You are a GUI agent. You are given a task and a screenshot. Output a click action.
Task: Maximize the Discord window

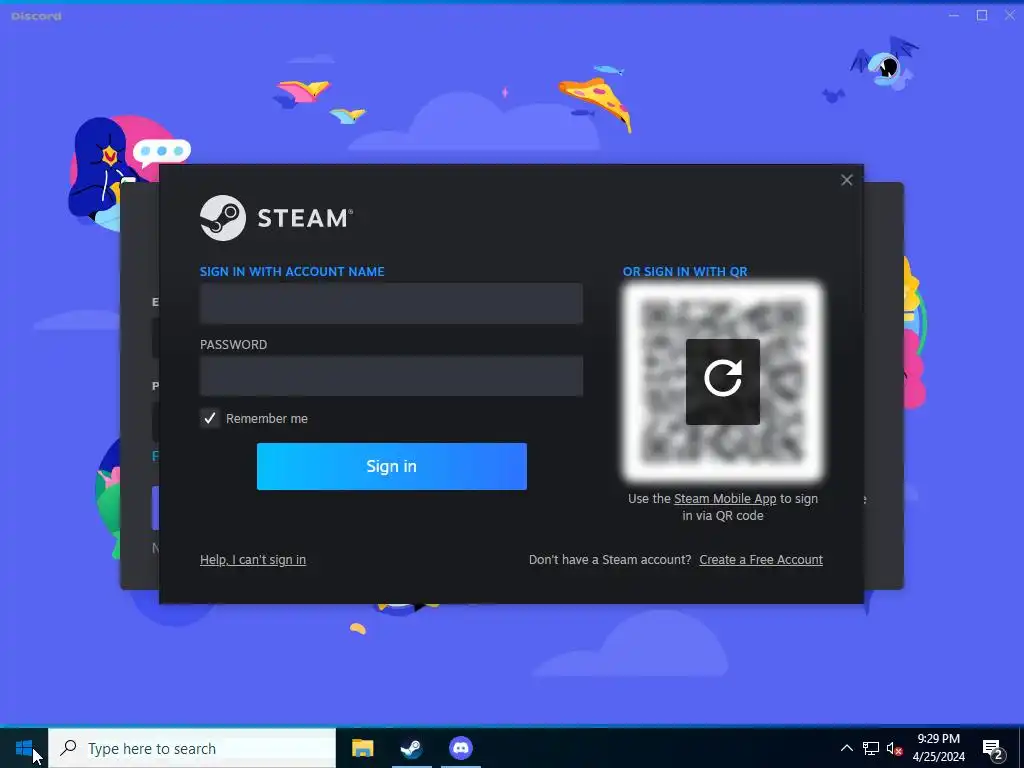982,15
